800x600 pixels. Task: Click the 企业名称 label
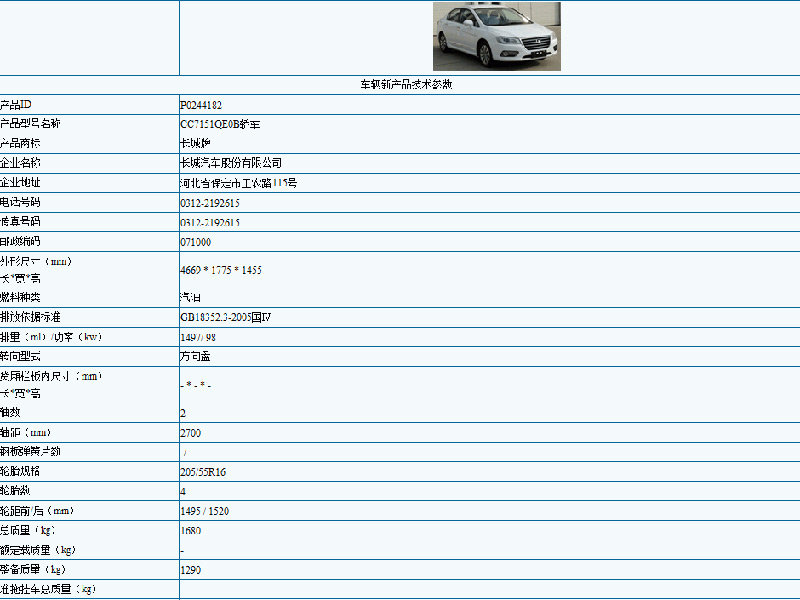click(20, 163)
